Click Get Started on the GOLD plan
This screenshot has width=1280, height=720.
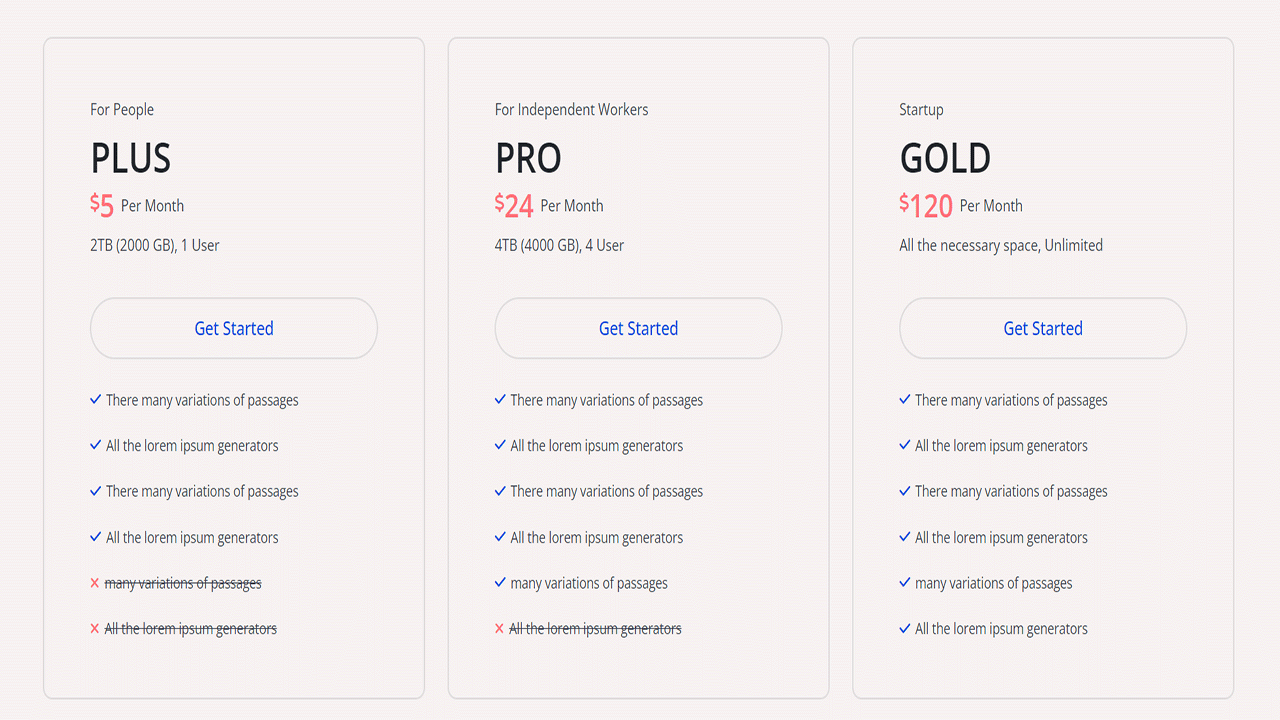(x=1042, y=328)
